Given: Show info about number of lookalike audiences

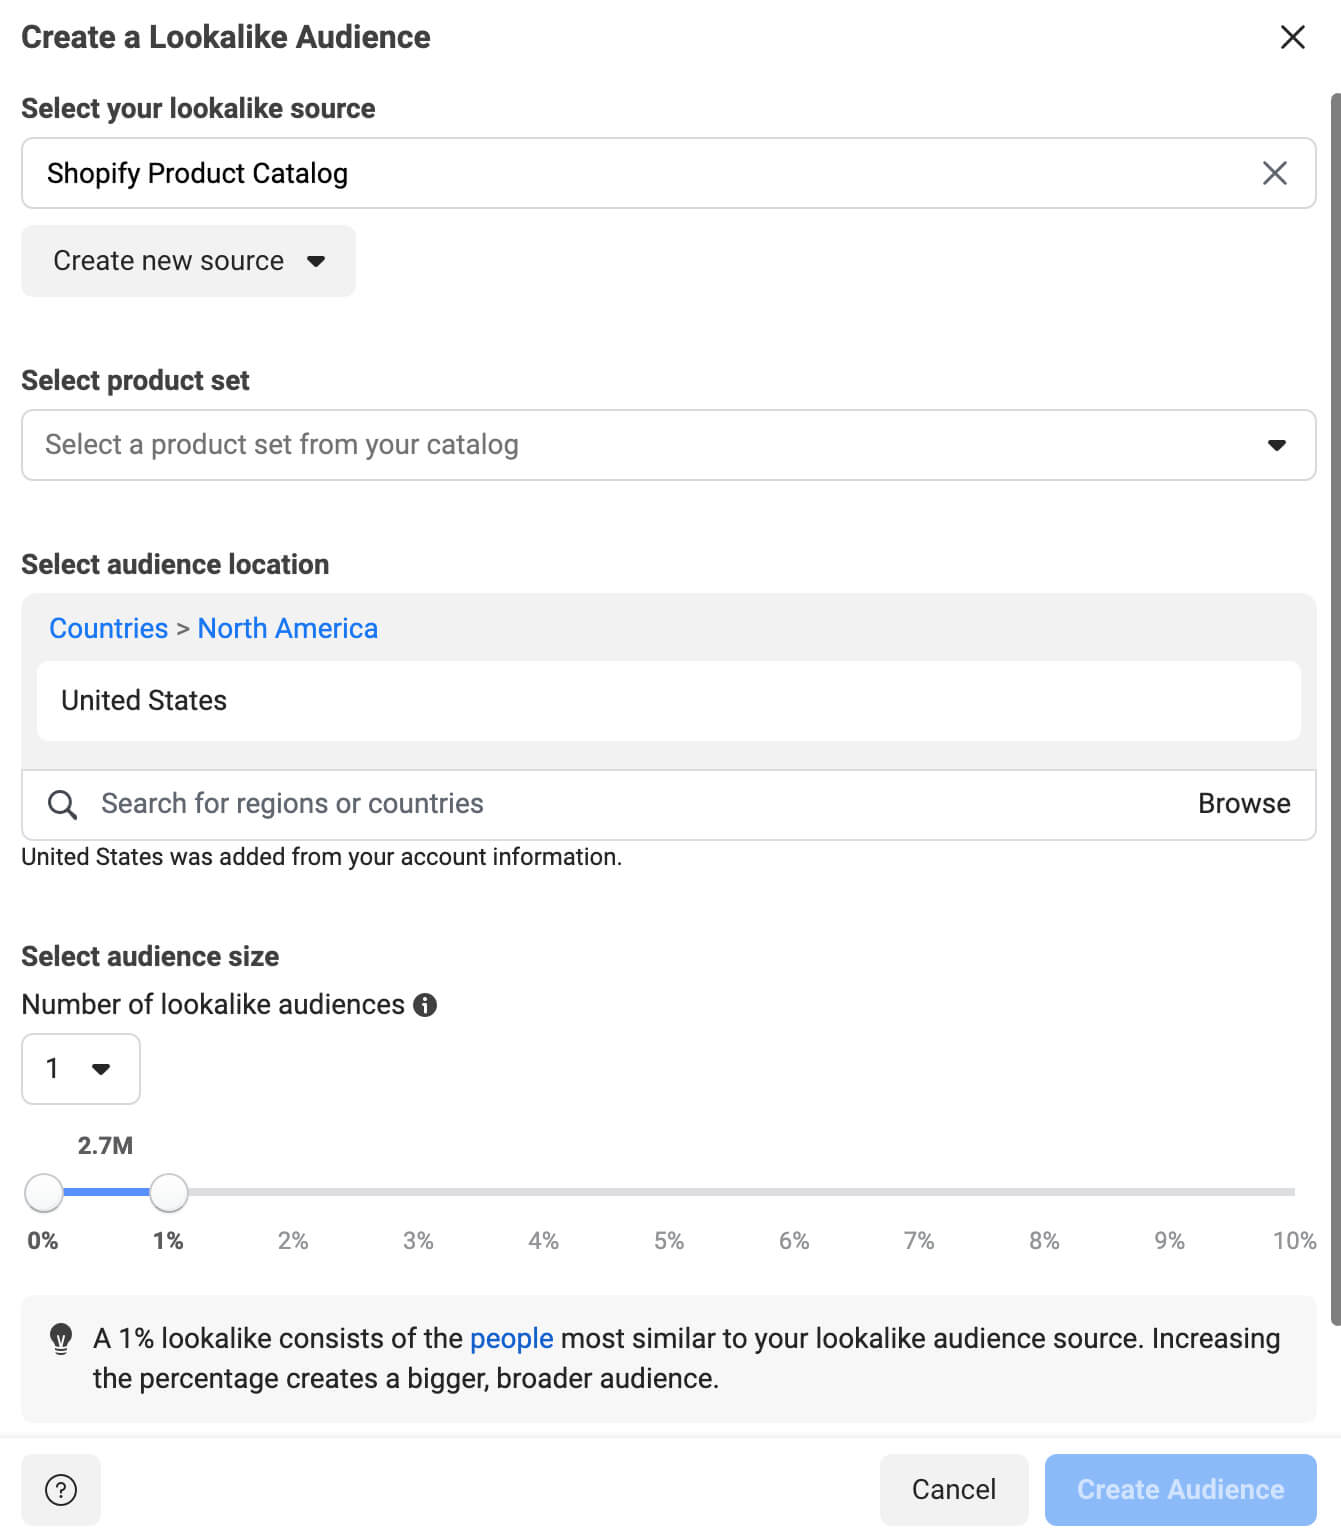Looking at the screenshot, I should click(x=425, y=1005).
